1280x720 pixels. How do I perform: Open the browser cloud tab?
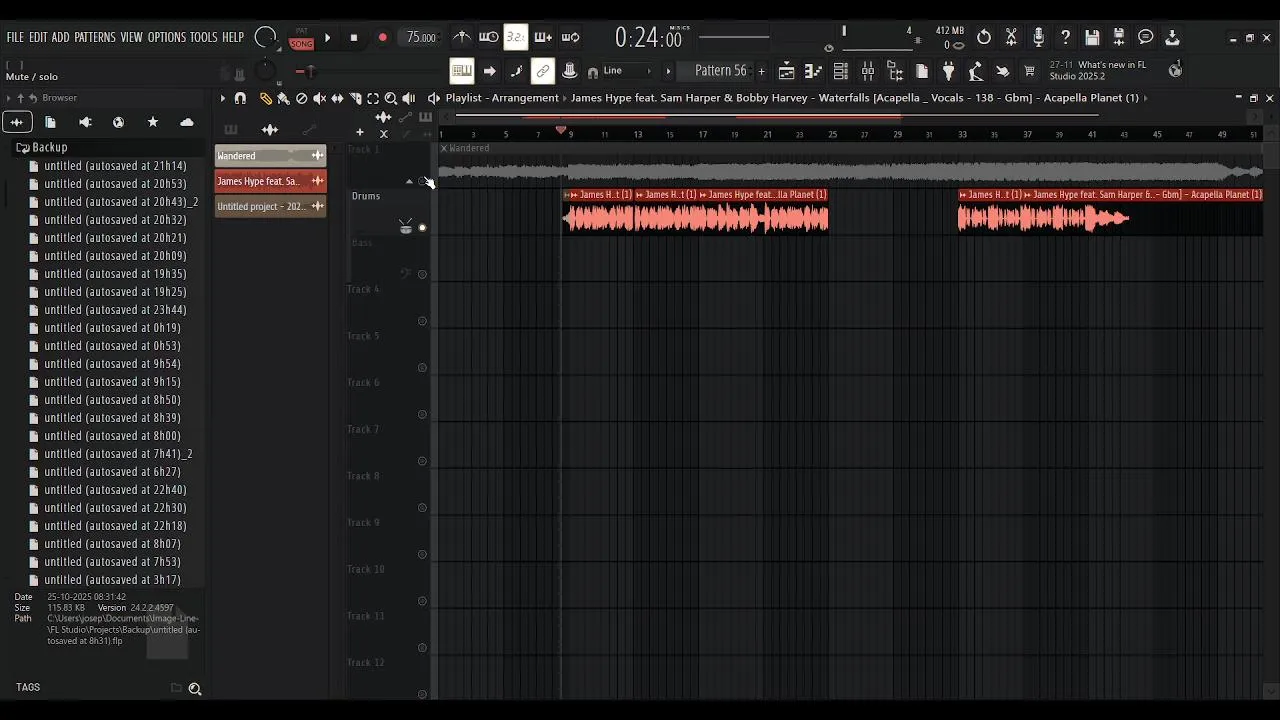187,122
